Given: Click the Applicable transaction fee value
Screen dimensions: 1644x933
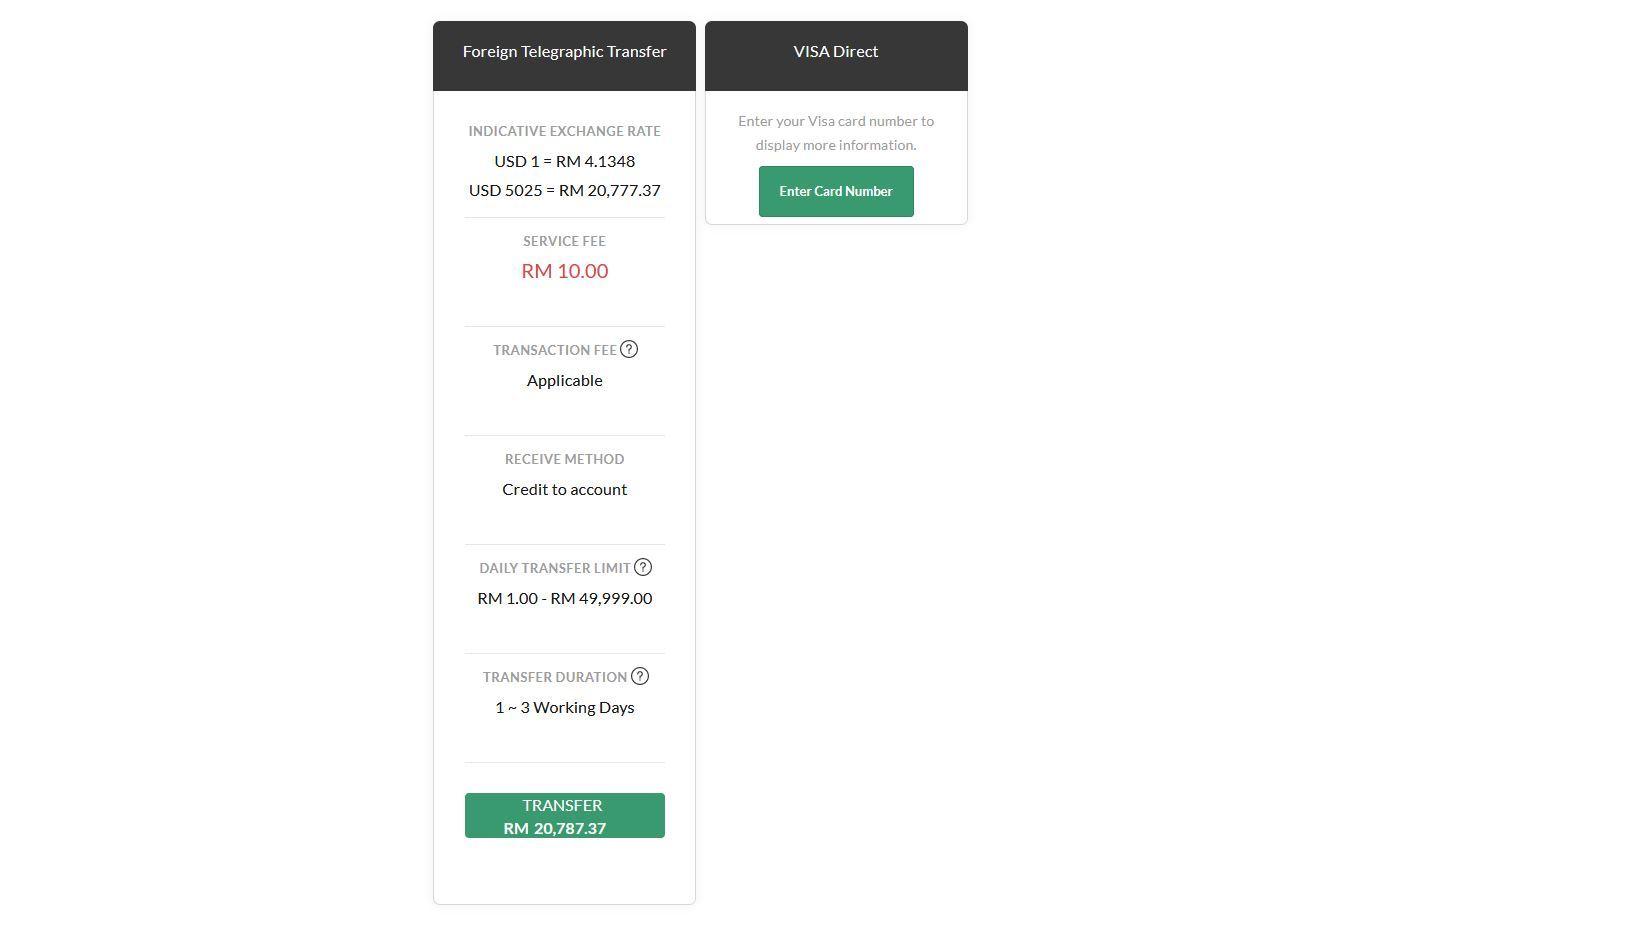Looking at the screenshot, I should (564, 380).
